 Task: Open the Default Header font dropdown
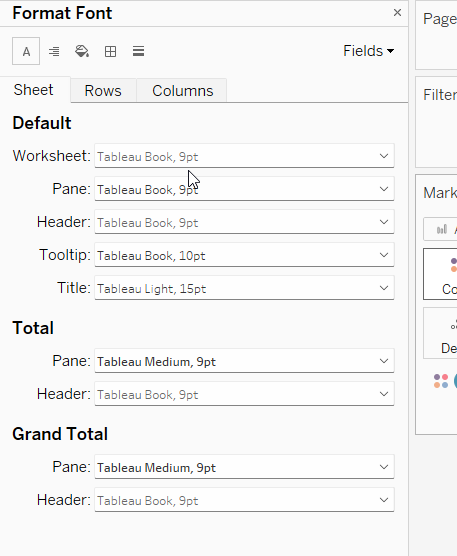tap(244, 222)
